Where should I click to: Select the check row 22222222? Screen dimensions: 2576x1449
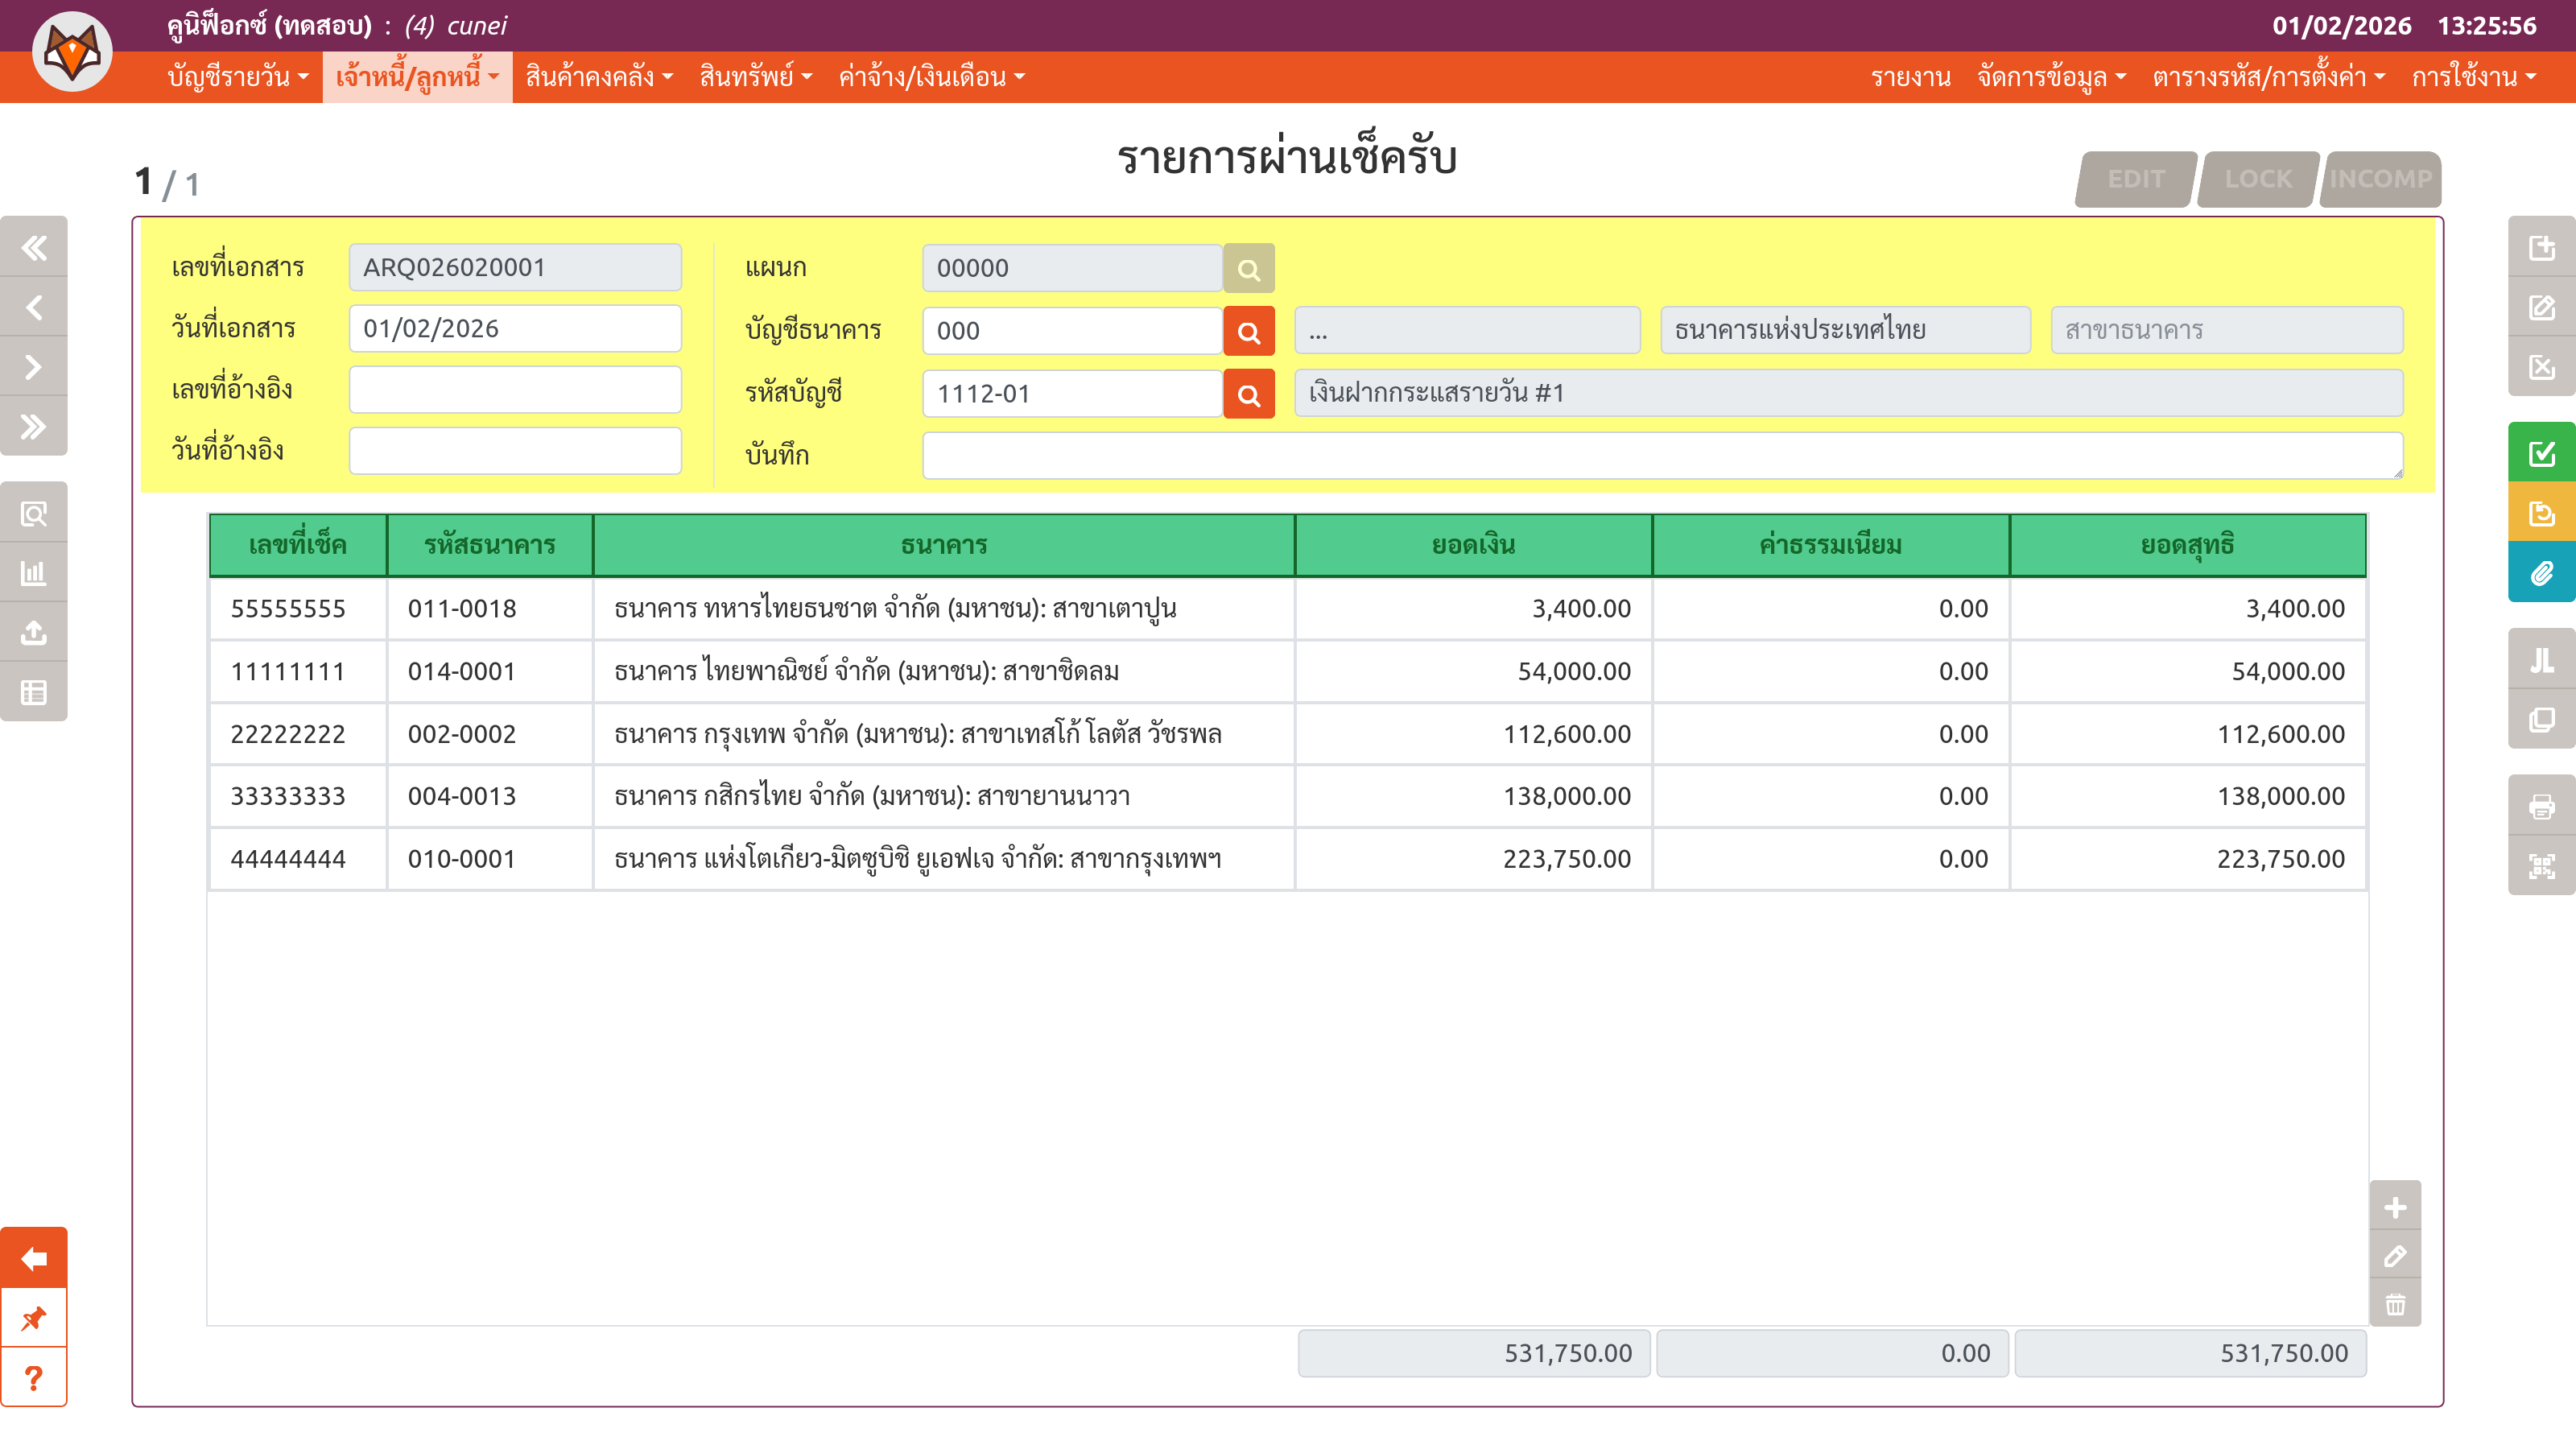288,734
